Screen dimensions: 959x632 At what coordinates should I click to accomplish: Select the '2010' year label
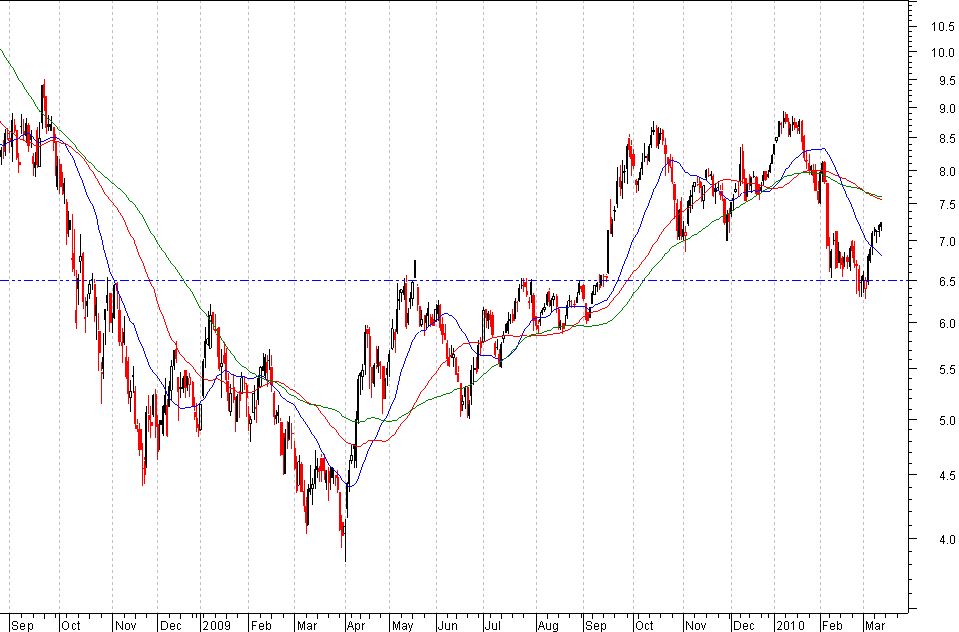[x=790, y=625]
